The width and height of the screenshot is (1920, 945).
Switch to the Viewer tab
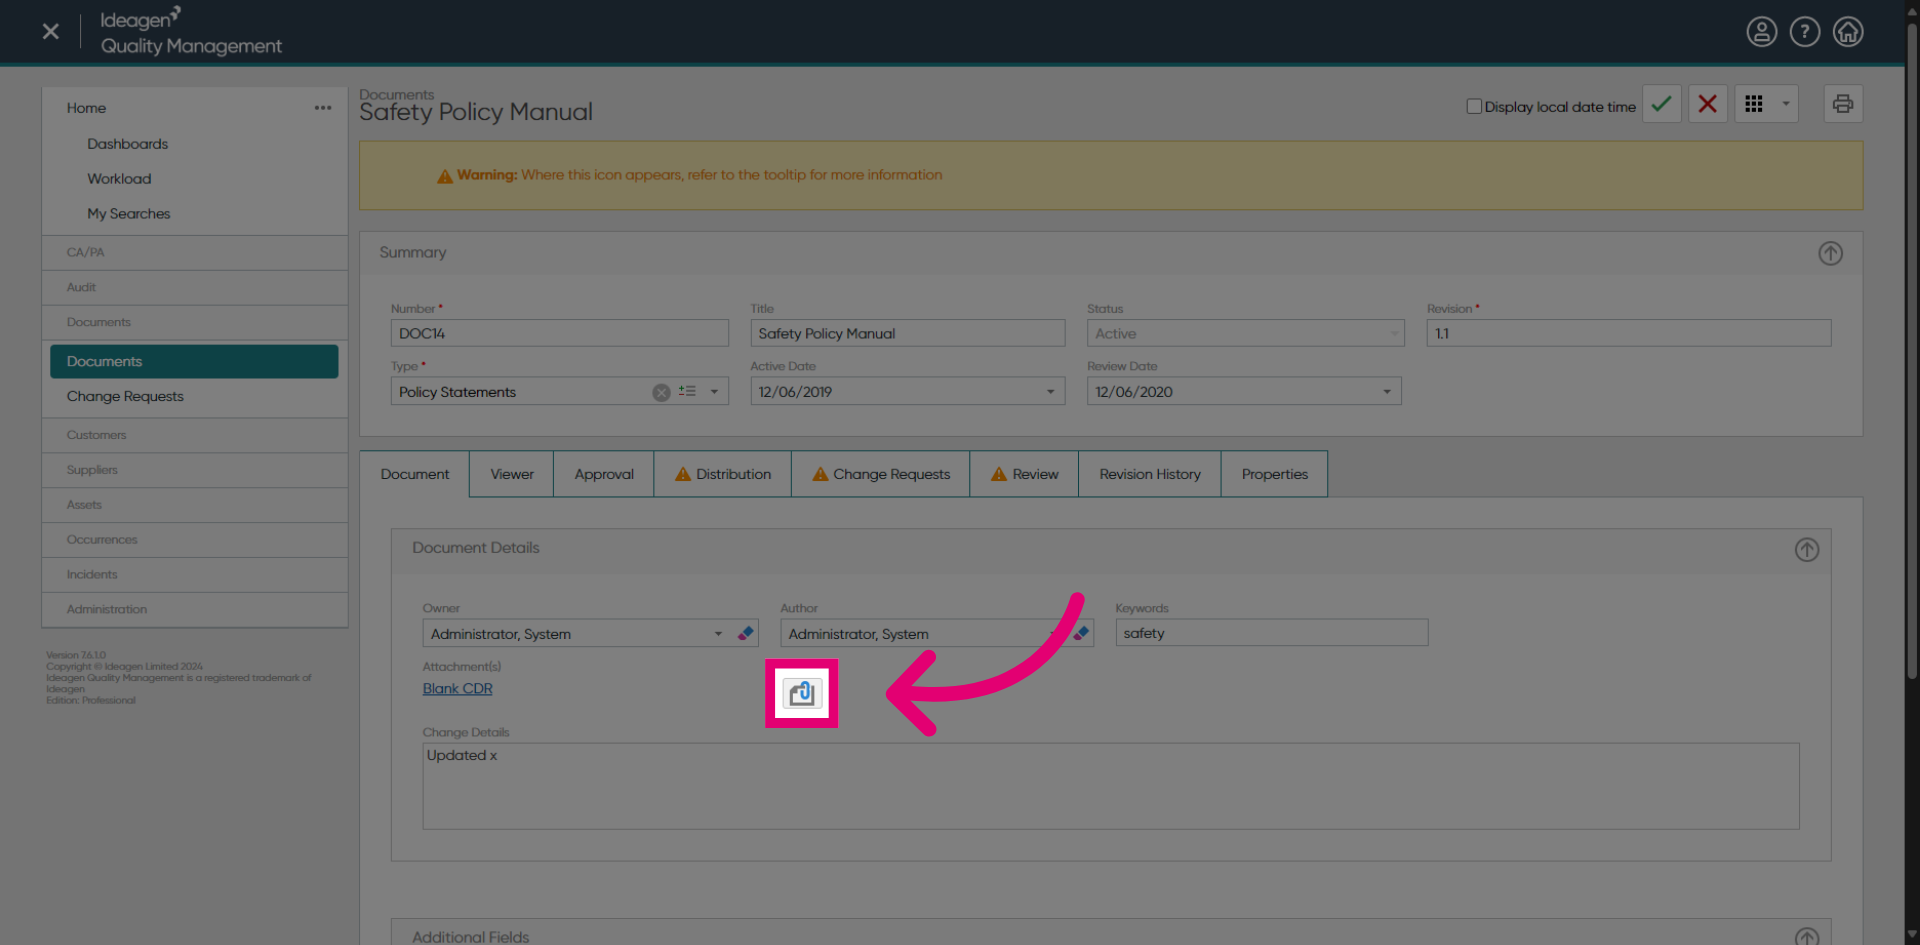click(x=512, y=474)
